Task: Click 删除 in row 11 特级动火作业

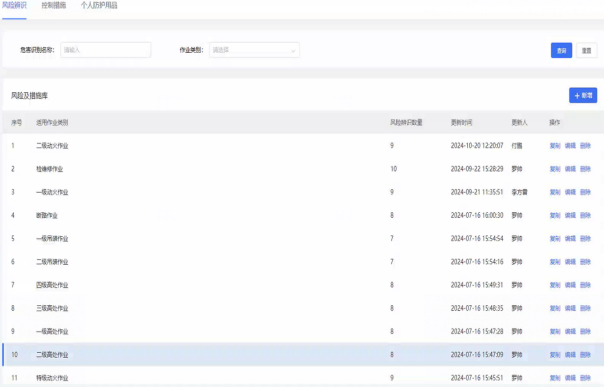Action: pyautogui.click(x=585, y=378)
